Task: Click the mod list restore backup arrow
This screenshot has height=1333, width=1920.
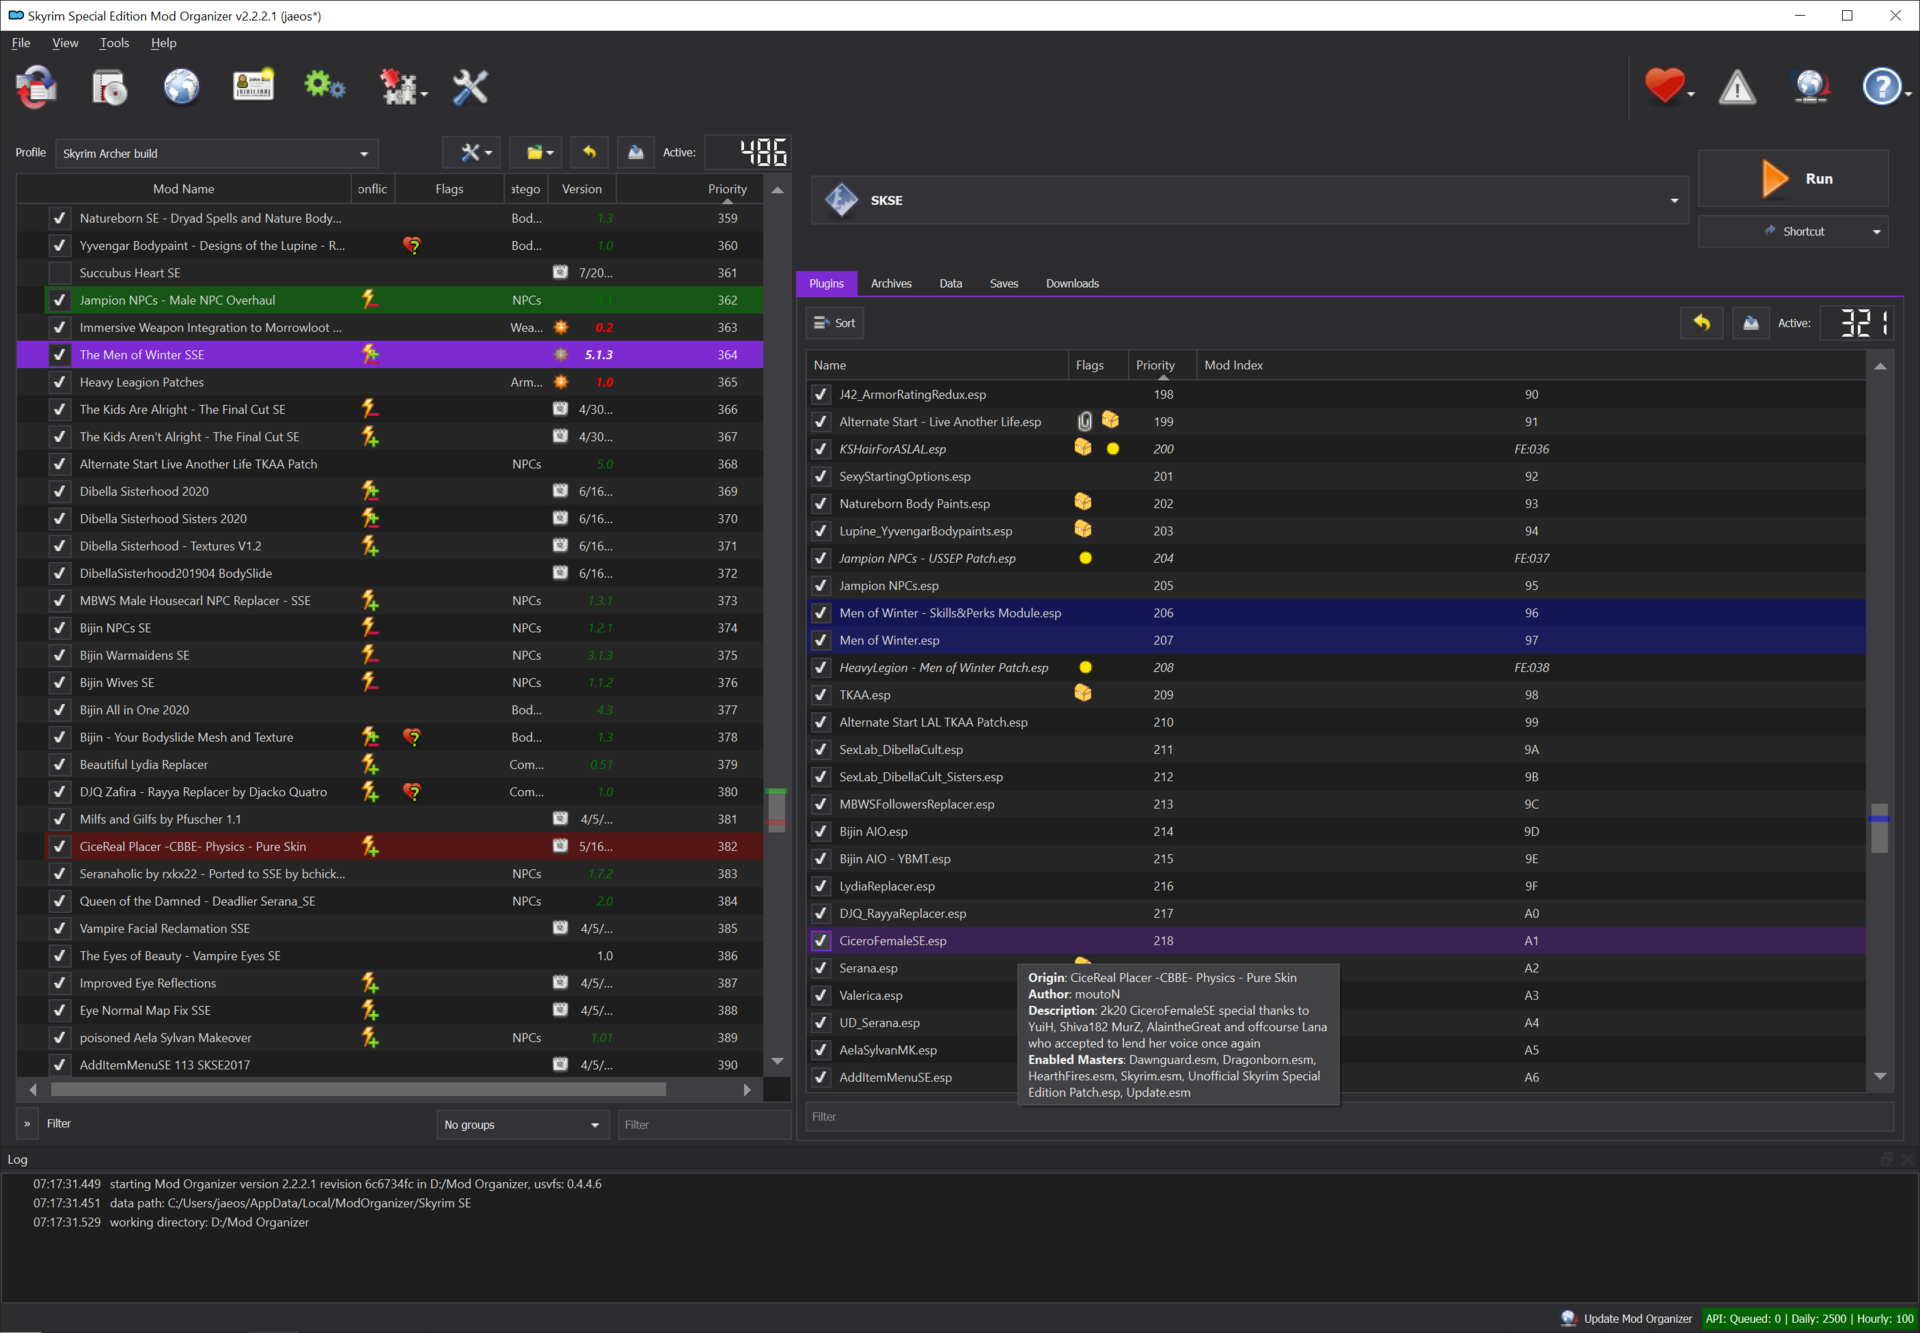Action: tap(590, 152)
